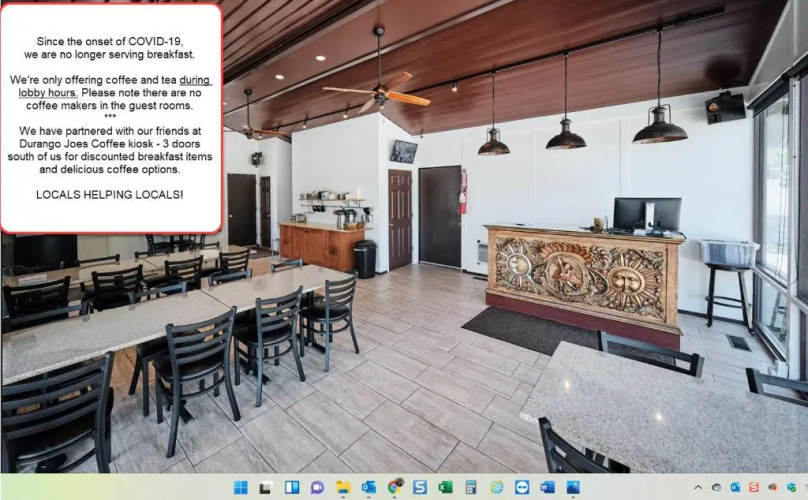Open the Photos app in taskbar

[573, 487]
